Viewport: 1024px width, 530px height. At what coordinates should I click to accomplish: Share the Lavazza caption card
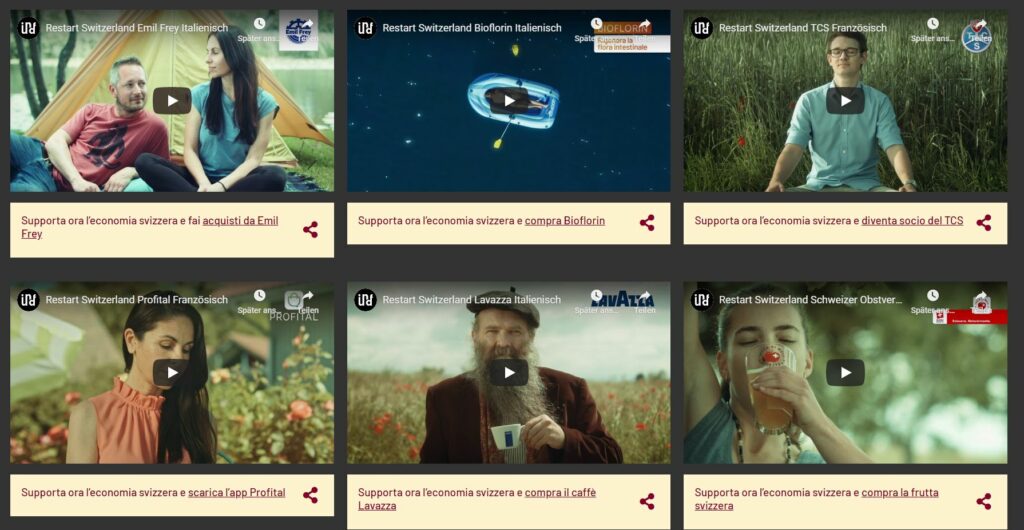tap(647, 501)
